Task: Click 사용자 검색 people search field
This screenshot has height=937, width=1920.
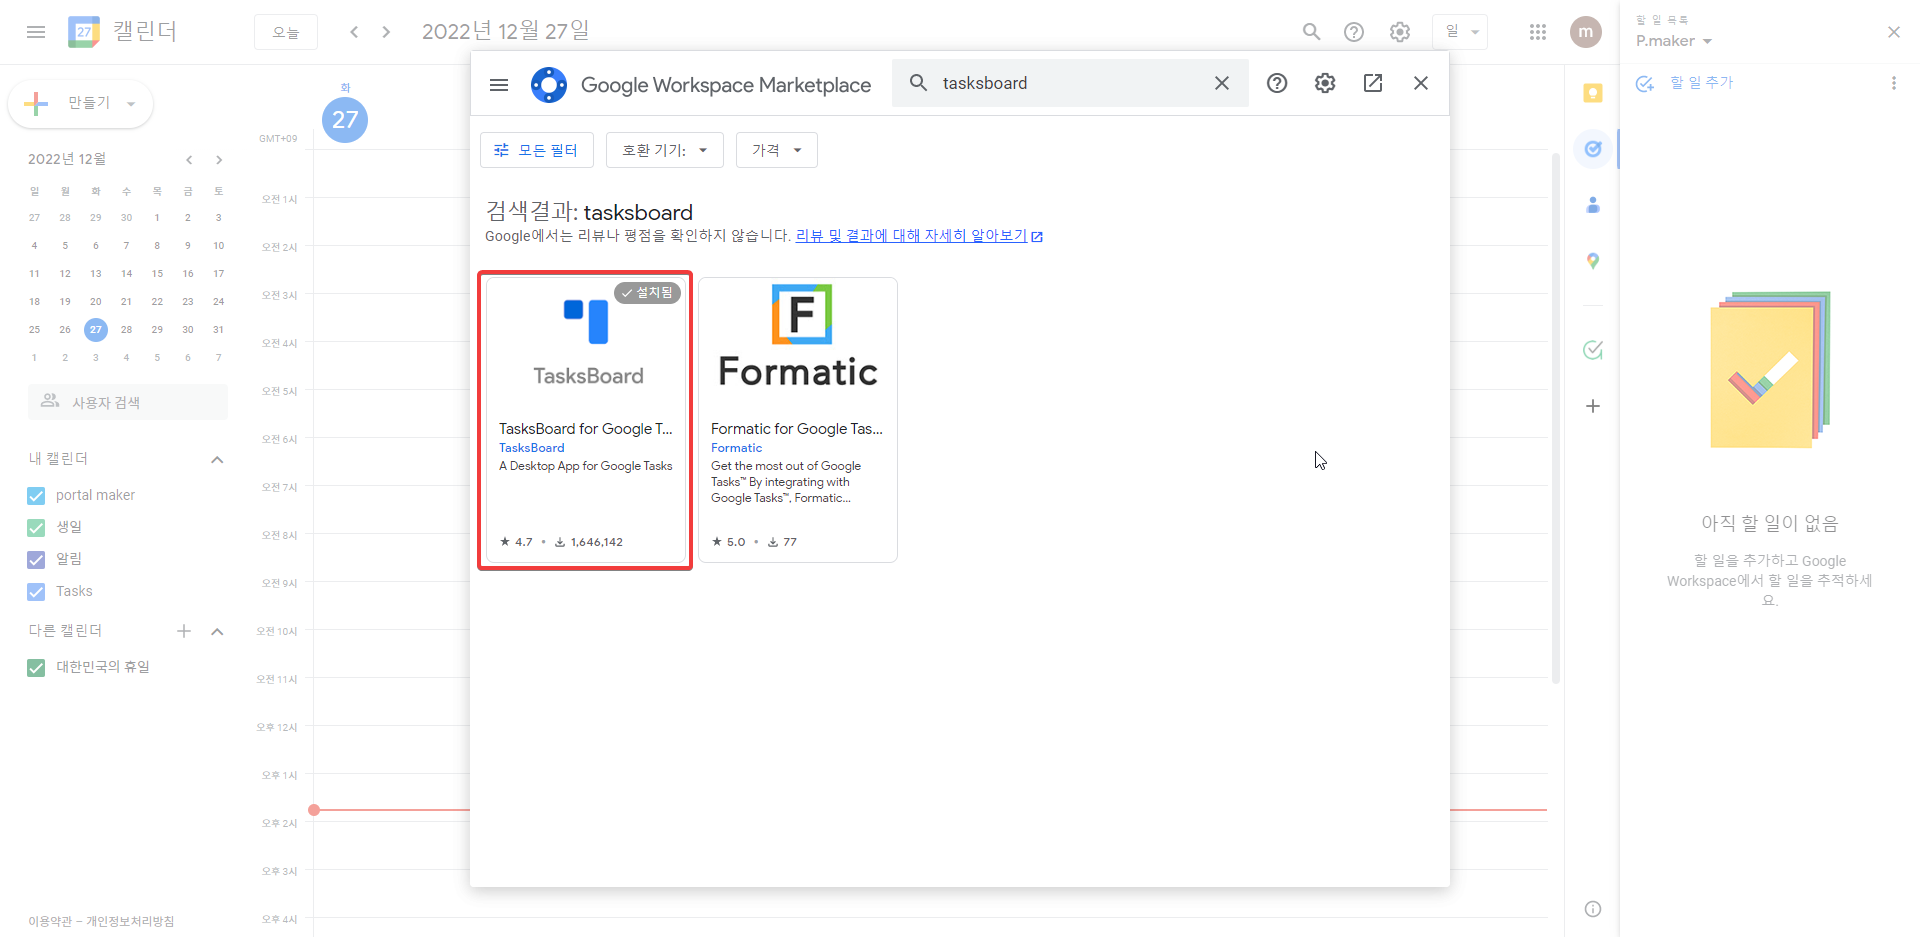Action: (128, 402)
